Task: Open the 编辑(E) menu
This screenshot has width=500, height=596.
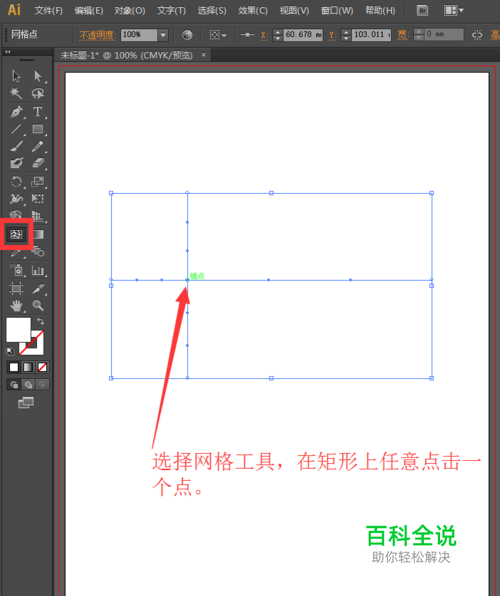Action: pyautogui.click(x=89, y=10)
